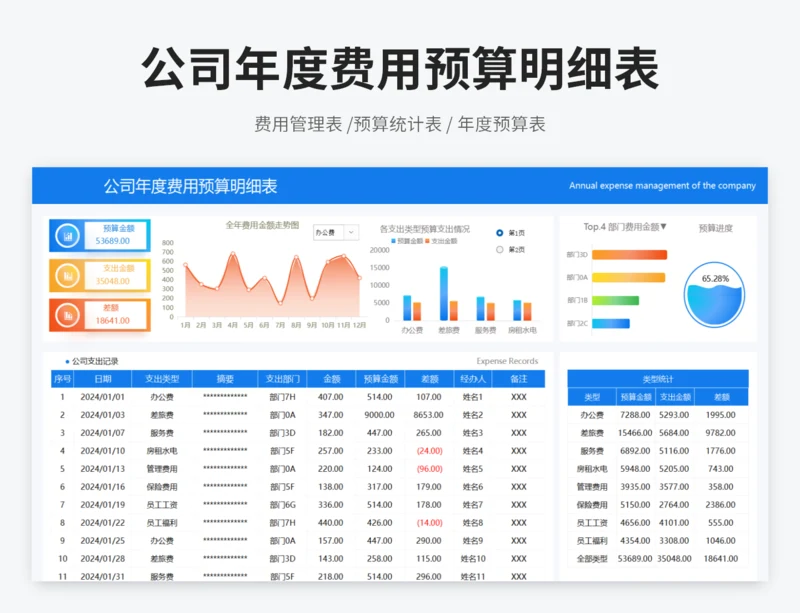Click the blue budget amount chart icon
Image resolution: width=800 pixels, height=613 pixels.
tap(67, 236)
